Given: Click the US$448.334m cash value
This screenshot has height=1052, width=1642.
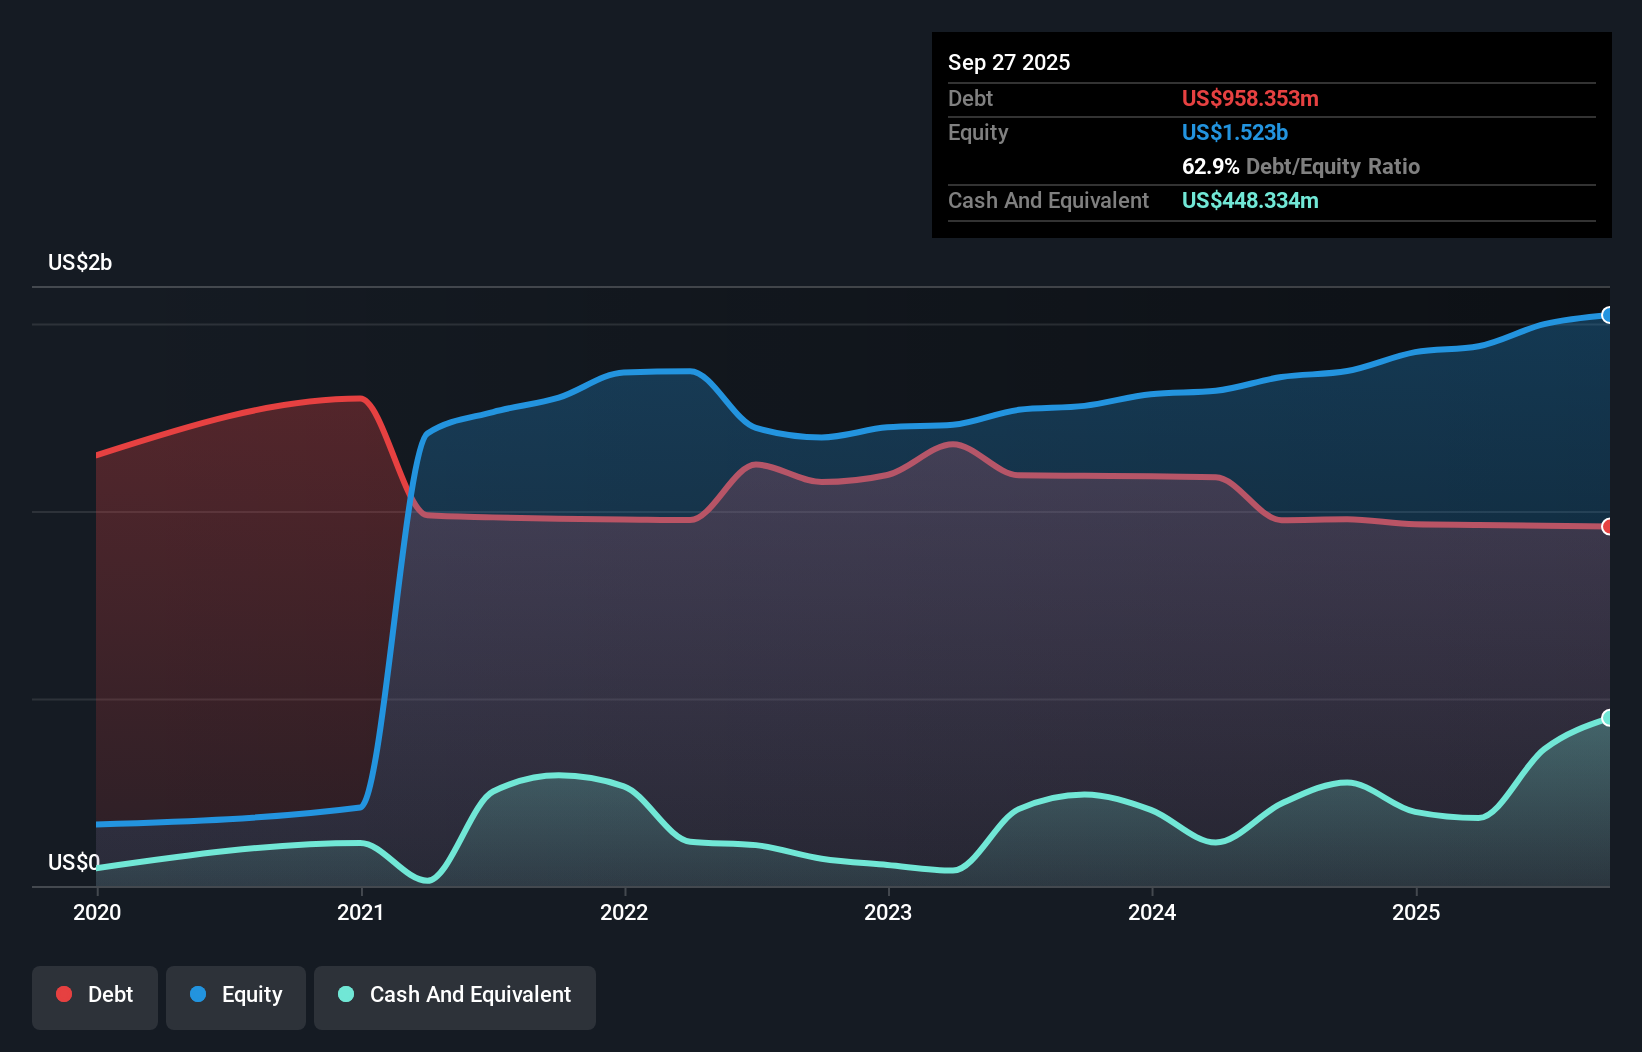Looking at the screenshot, I should (1250, 200).
